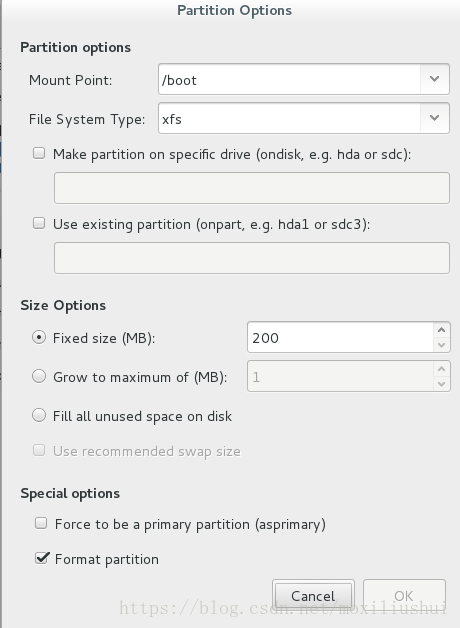Click the Fixed size field showing 200
The width and height of the screenshot is (460, 628).
point(340,337)
